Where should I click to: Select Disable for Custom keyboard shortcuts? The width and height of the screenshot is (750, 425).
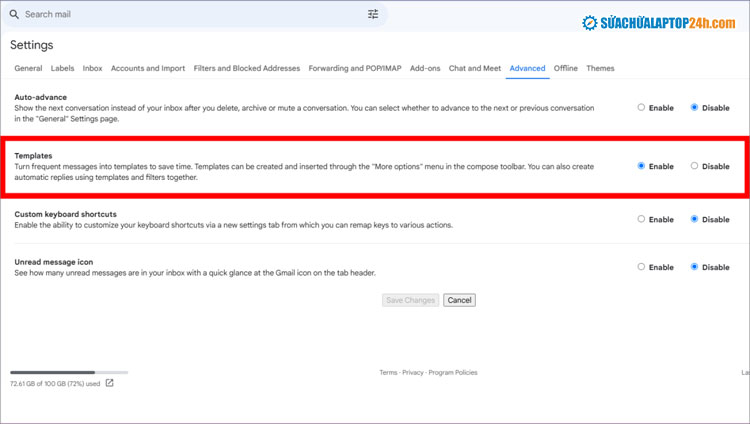point(694,219)
